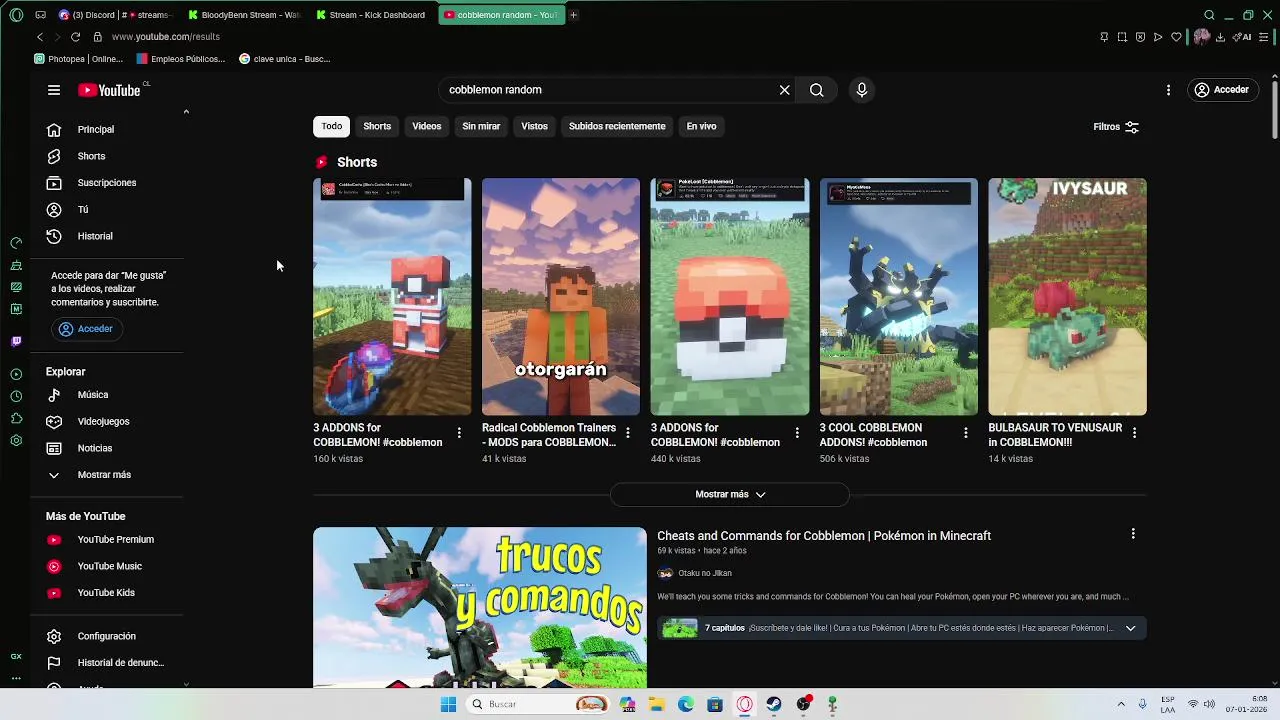Open Historial in the sidebar
Viewport: 1280px width, 720px height.
pos(95,236)
